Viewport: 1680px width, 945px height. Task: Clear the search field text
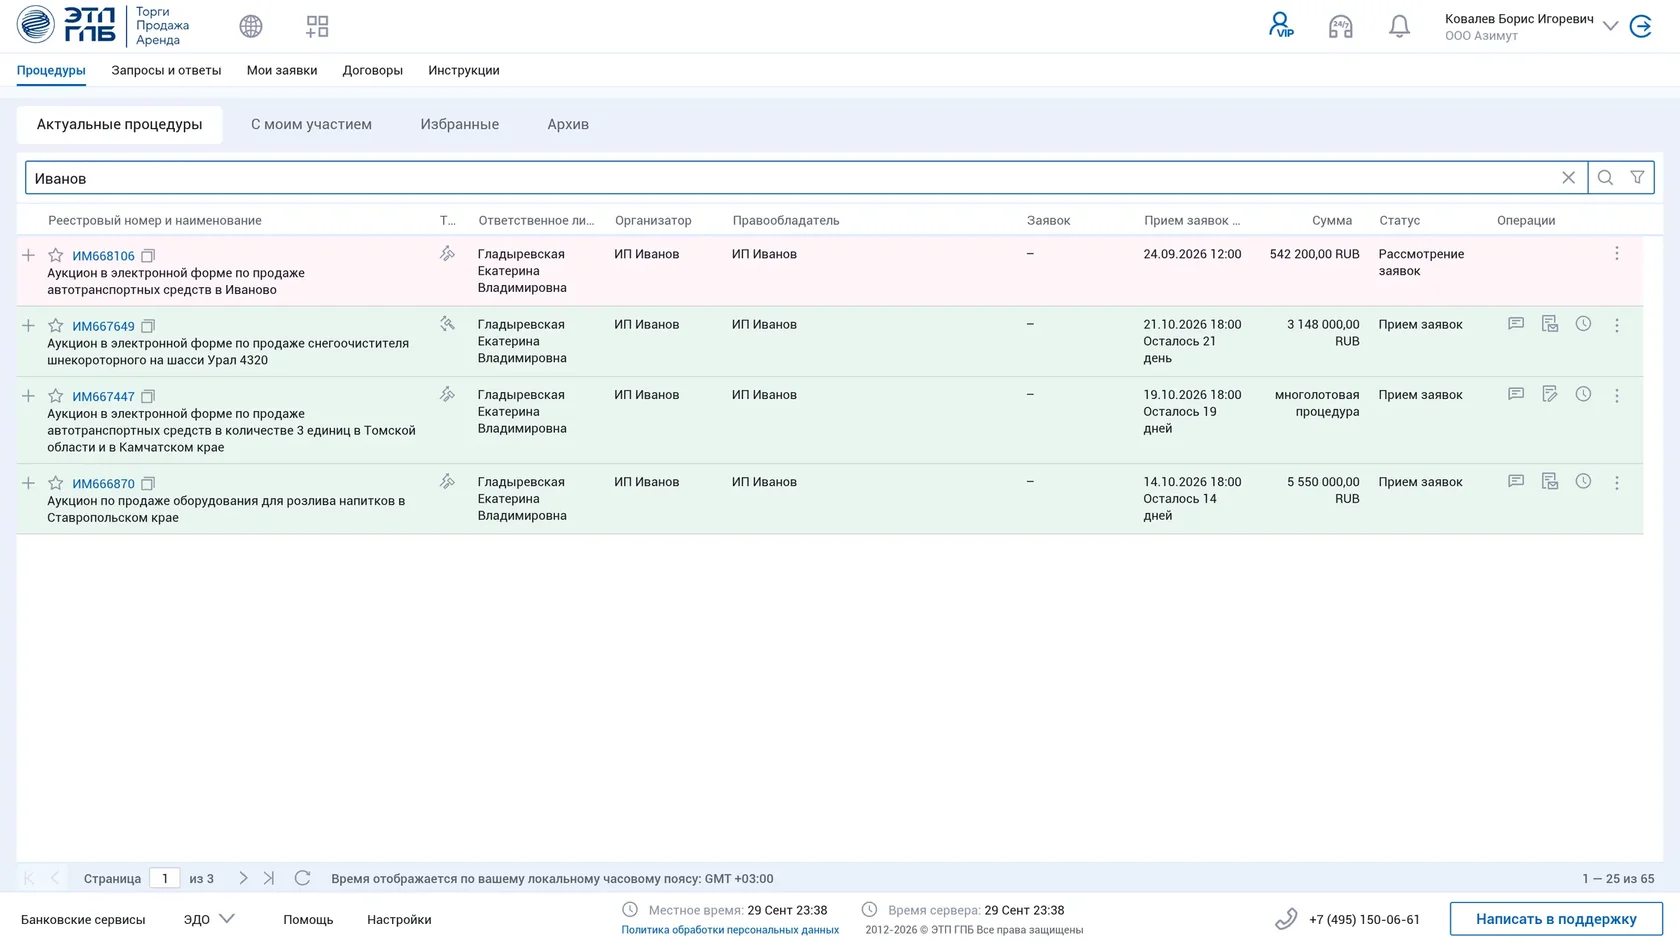[x=1568, y=178]
